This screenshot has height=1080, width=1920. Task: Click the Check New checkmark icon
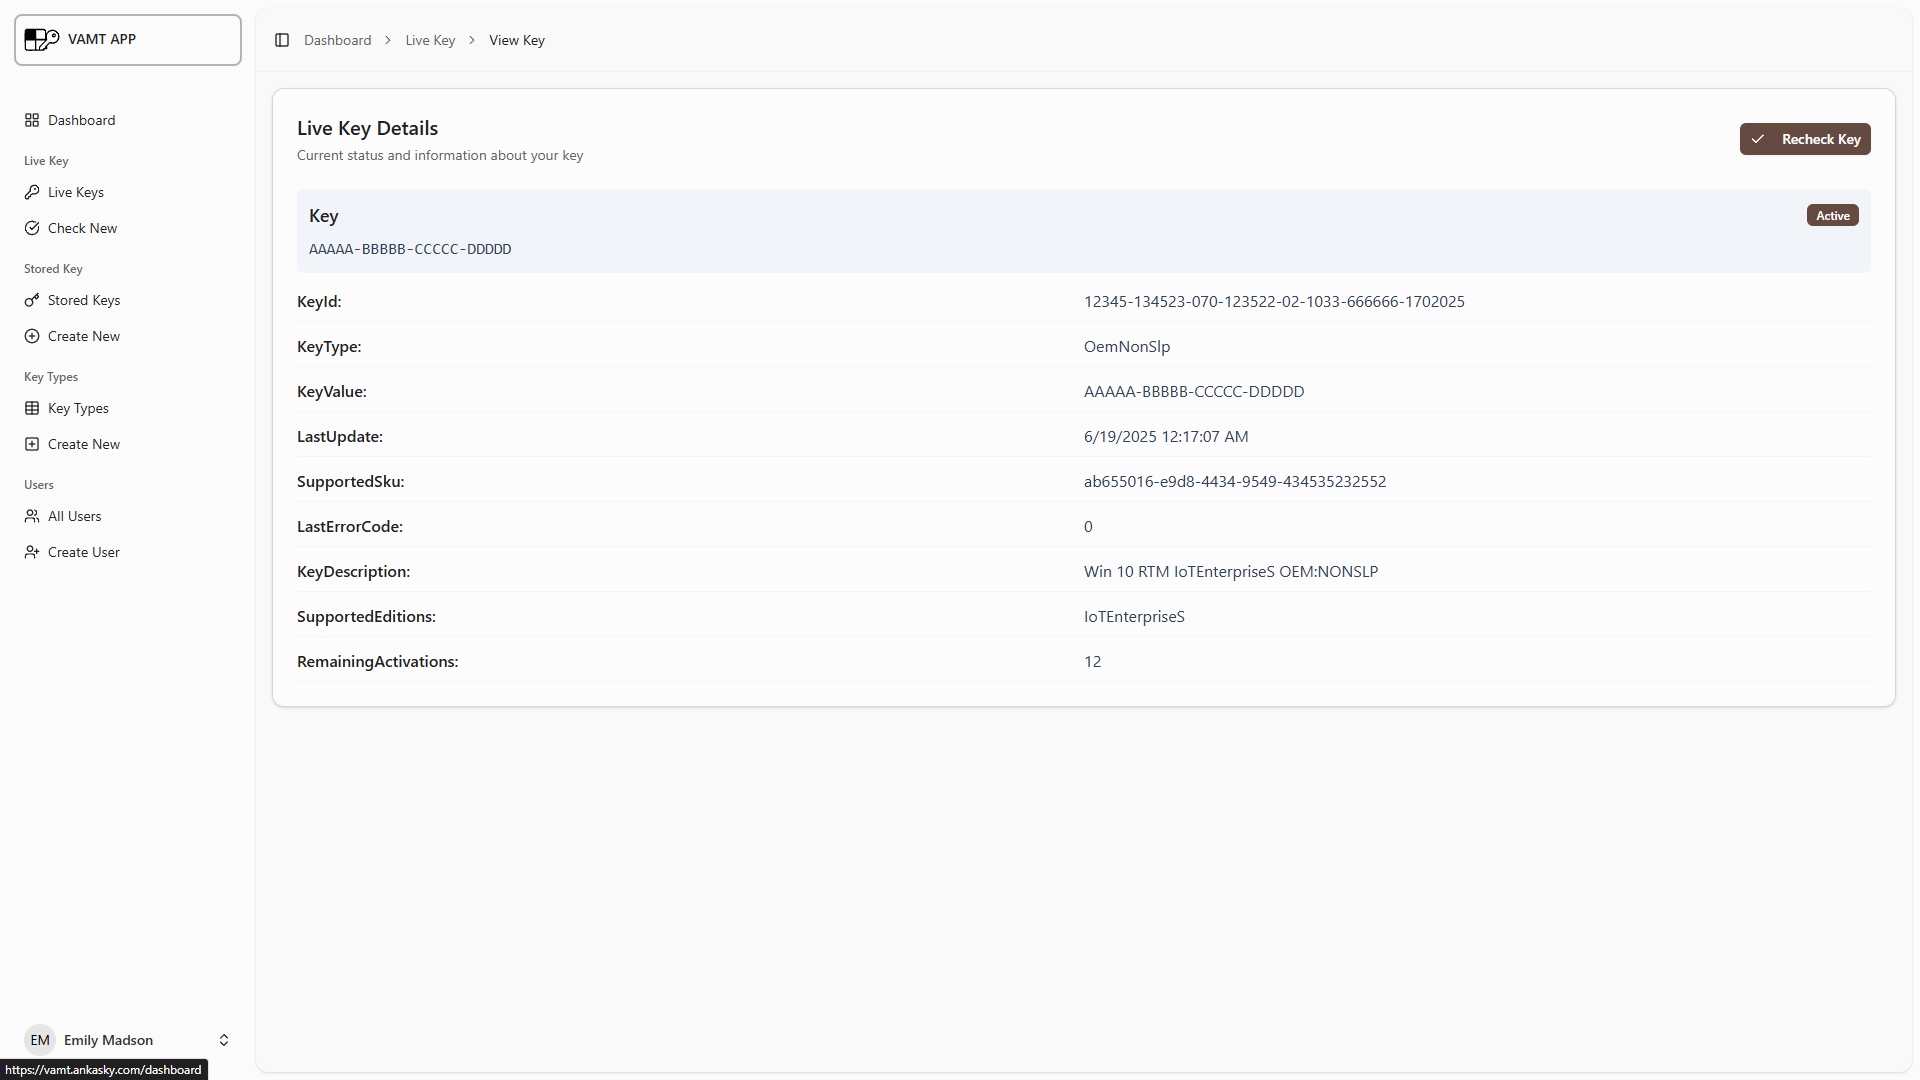(32, 228)
